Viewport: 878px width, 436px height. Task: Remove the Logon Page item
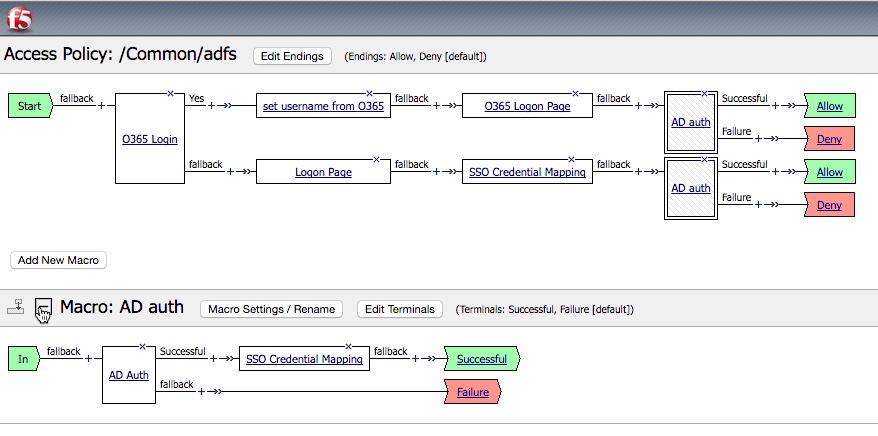(x=376, y=159)
